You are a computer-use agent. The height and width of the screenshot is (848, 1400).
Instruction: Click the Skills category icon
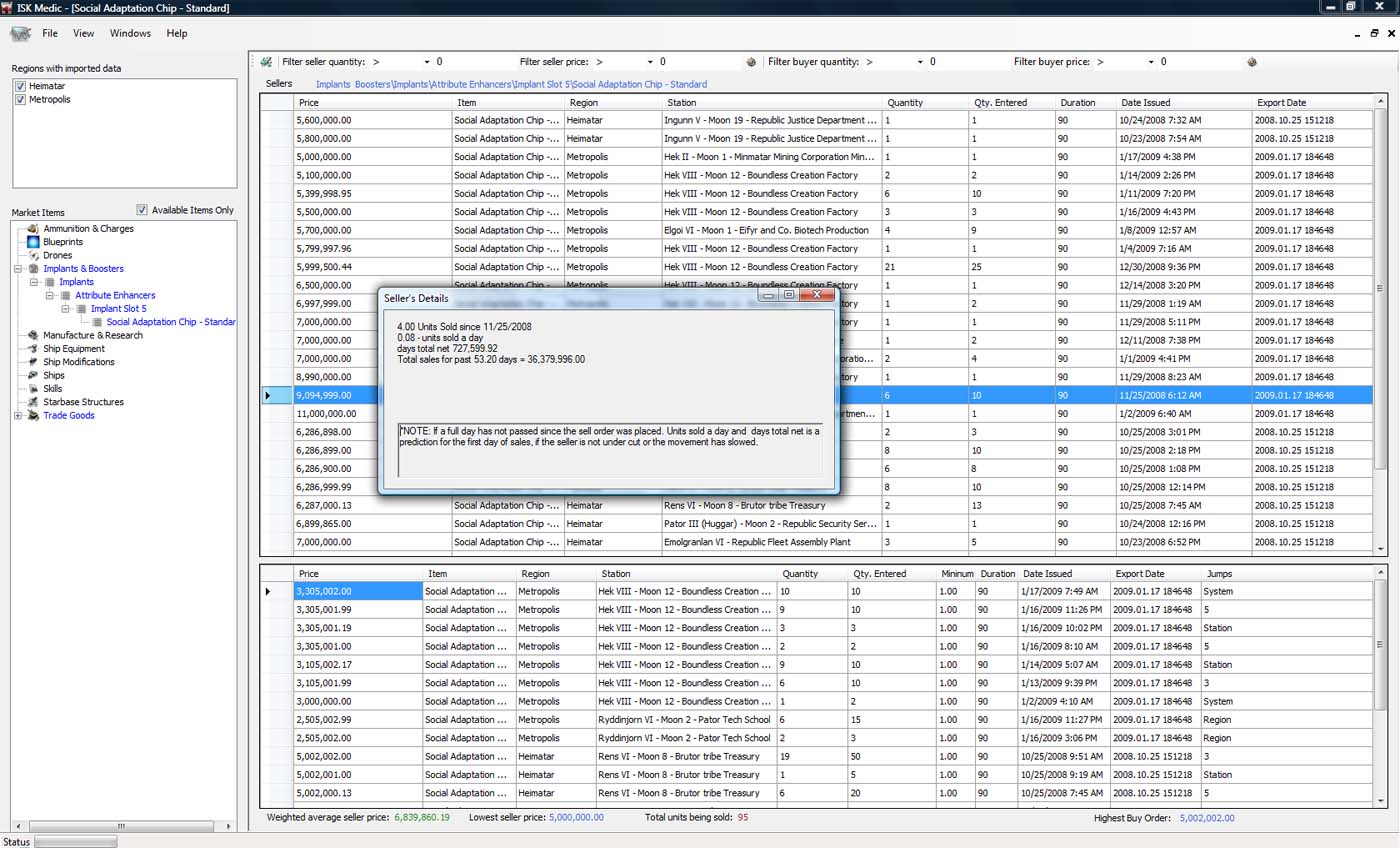(33, 389)
